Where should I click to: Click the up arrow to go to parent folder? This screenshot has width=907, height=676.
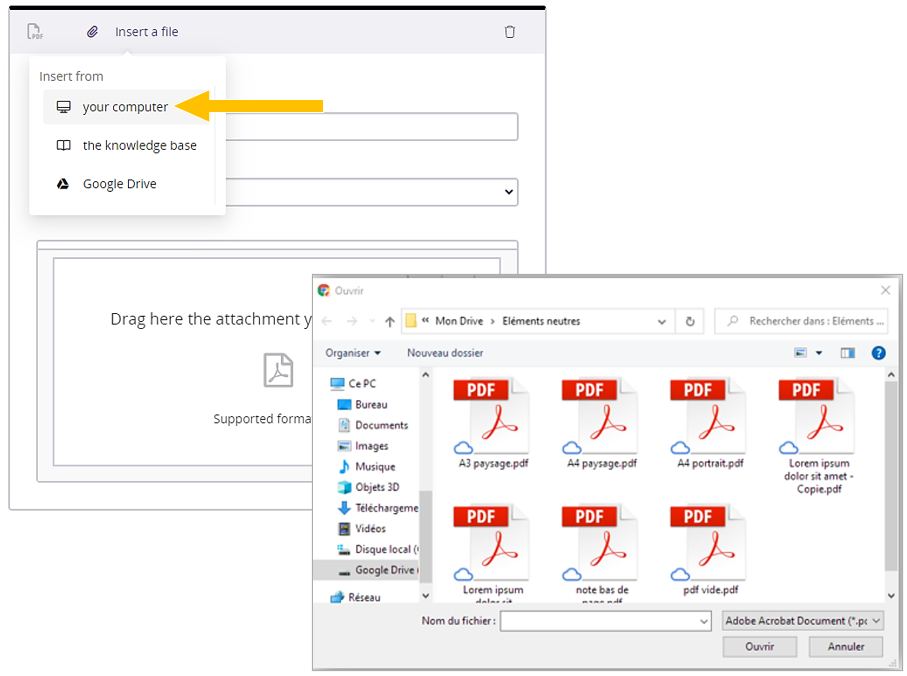point(390,320)
